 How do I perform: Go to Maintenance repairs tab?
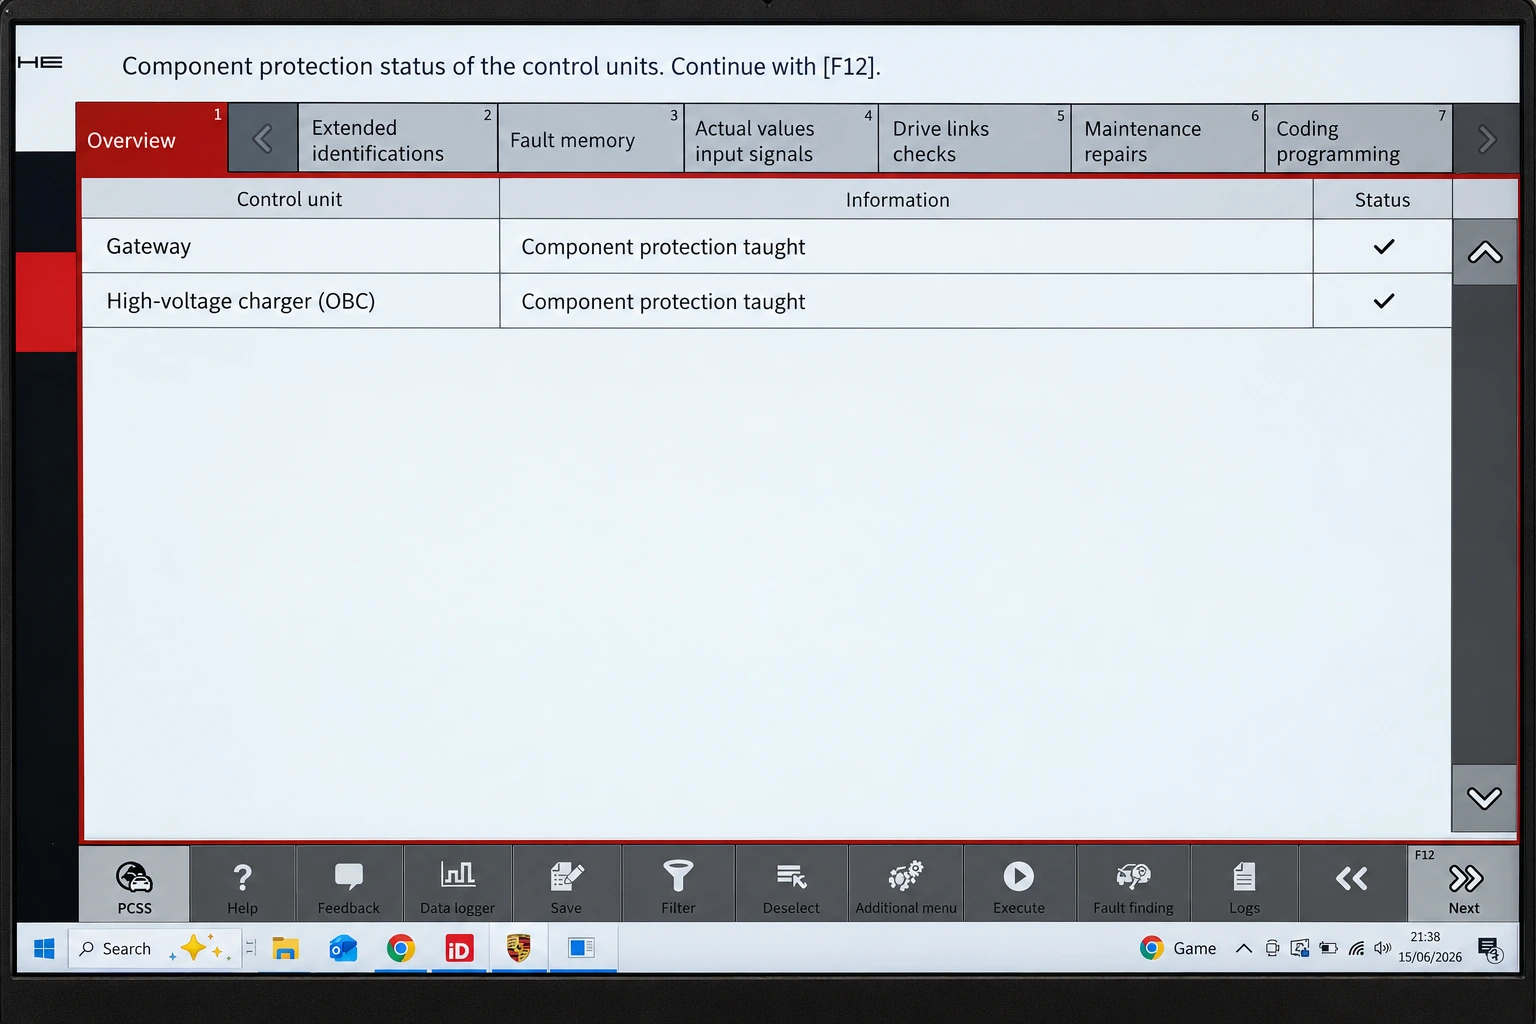[1167, 139]
